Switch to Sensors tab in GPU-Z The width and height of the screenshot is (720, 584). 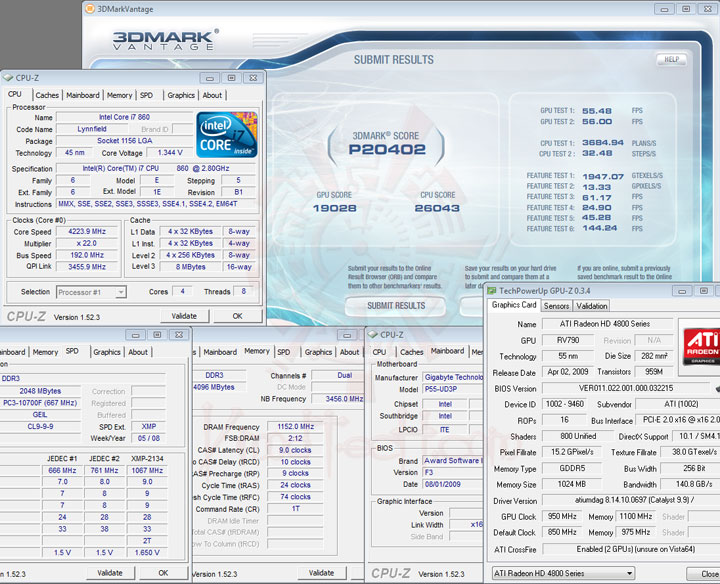point(557,306)
